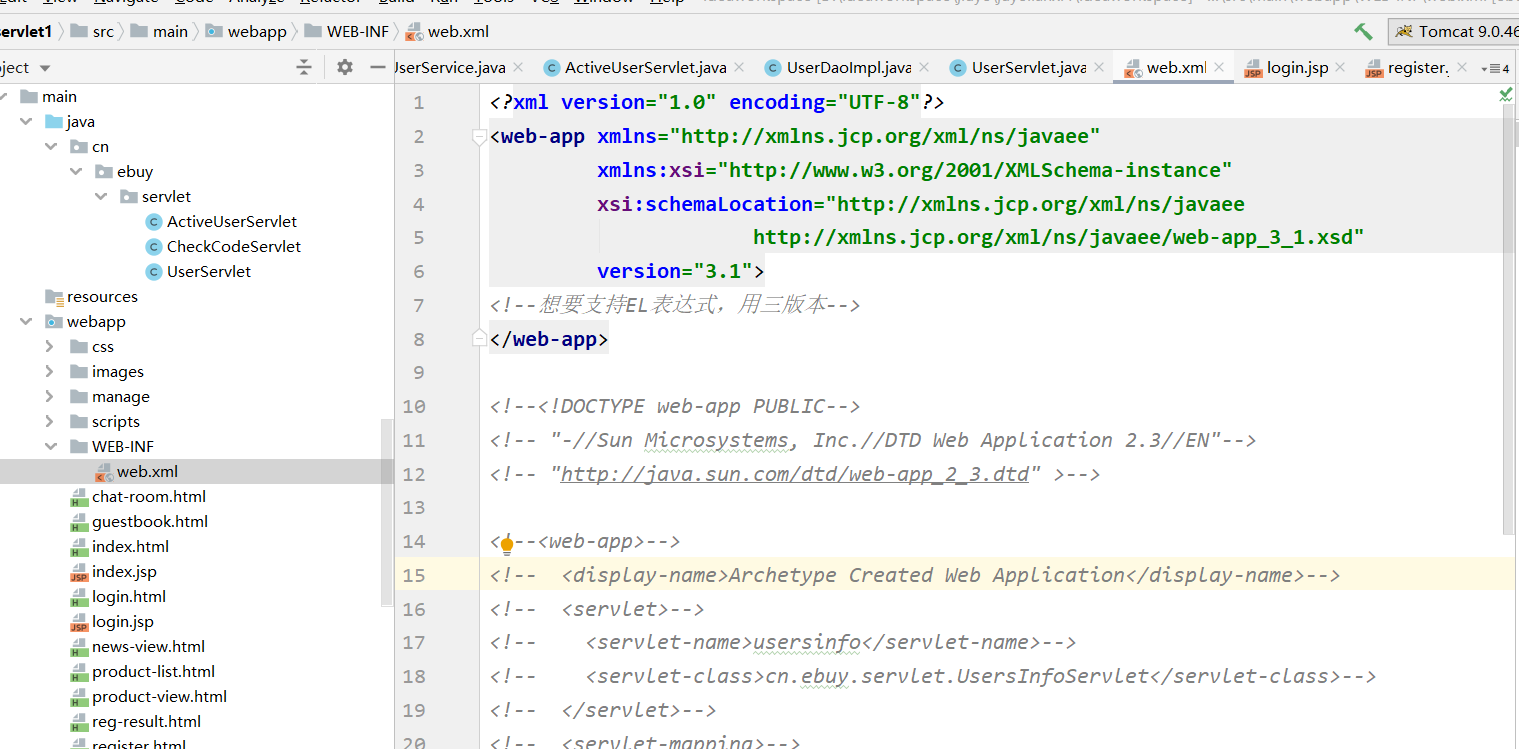Viewport: 1519px width, 749px height.
Task: Click the JSP file icon beside index.jsp
Action: (x=79, y=572)
